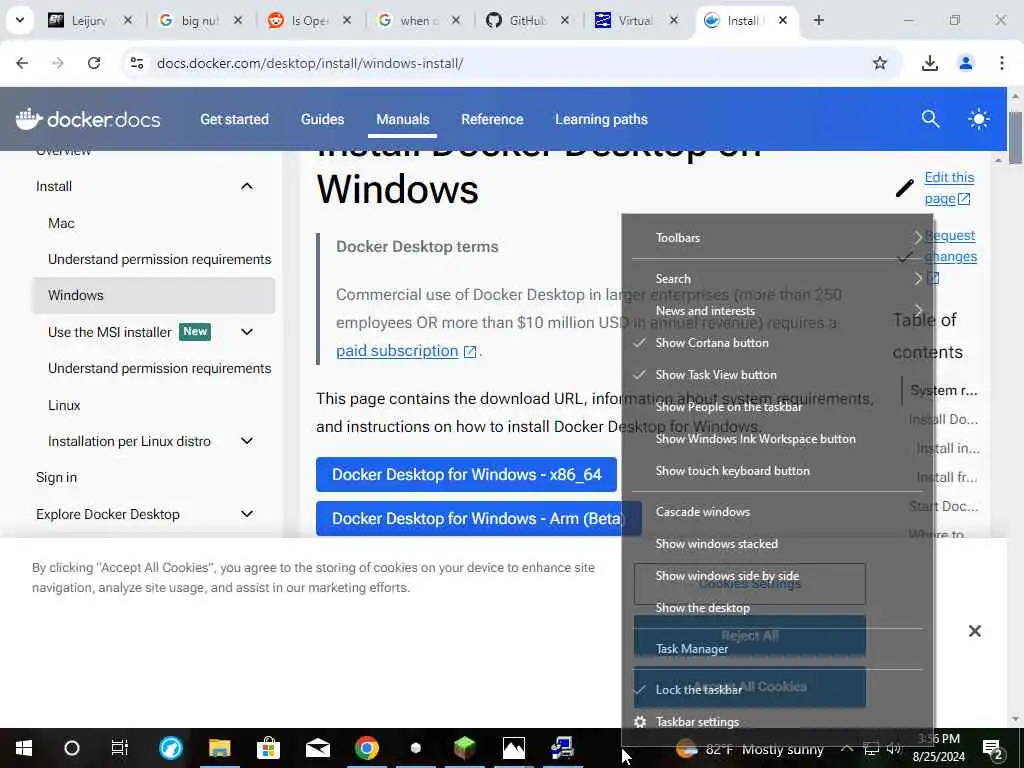Open Manuals in docs nav

click(x=403, y=120)
